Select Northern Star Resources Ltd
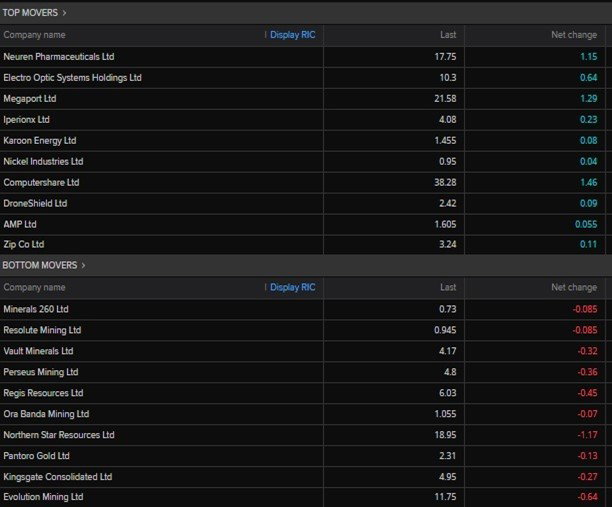The width and height of the screenshot is (612, 507). tap(59, 435)
